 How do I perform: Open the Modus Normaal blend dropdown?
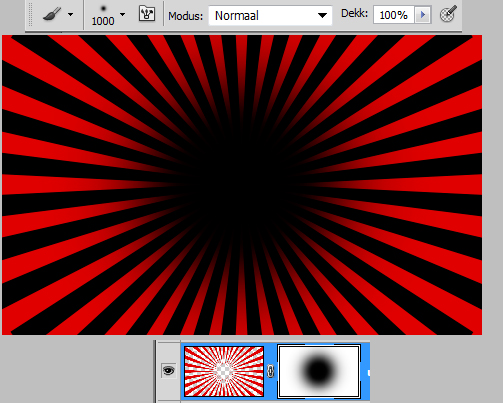270,15
